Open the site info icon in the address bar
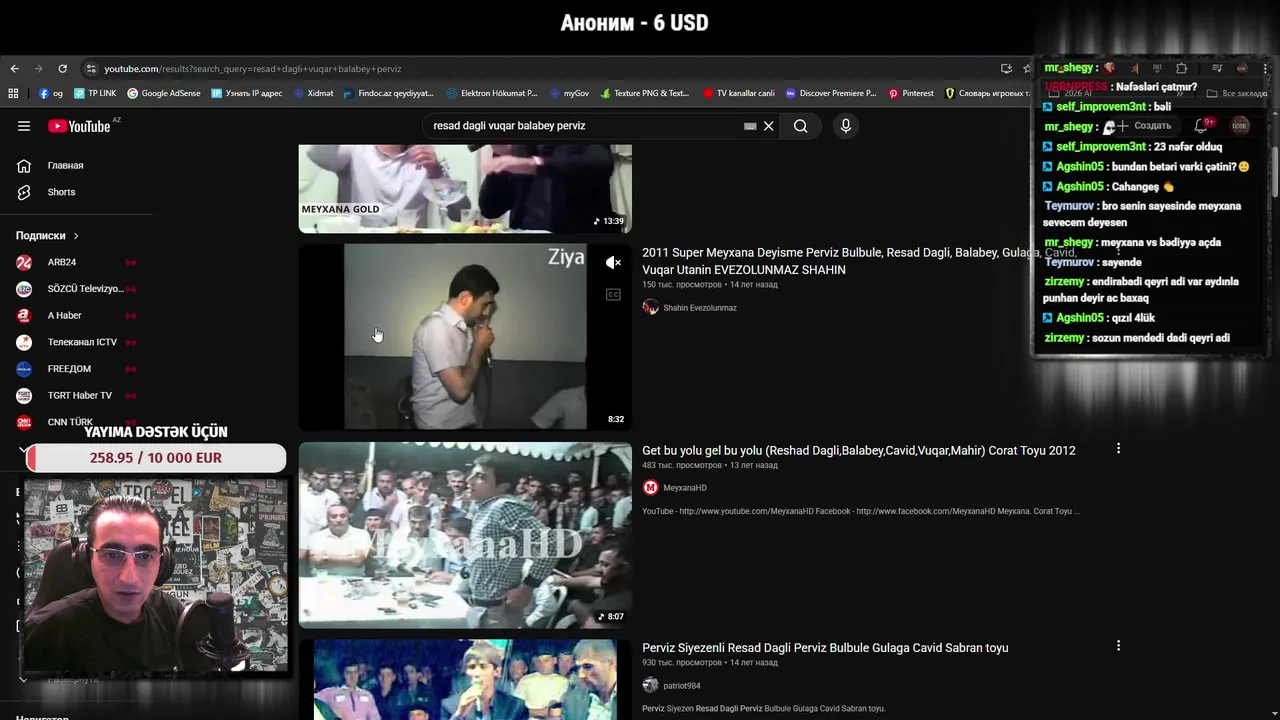This screenshot has height=720, width=1280. pyautogui.click(x=91, y=69)
